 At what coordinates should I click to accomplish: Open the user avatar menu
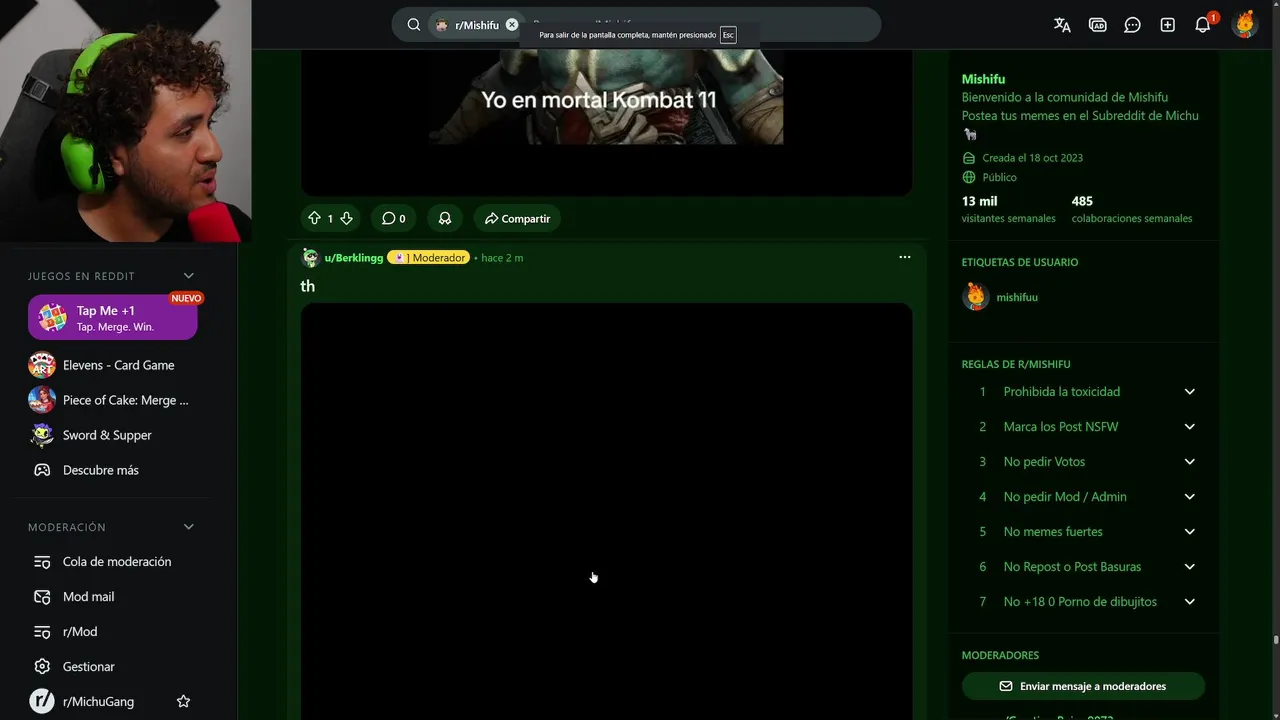click(x=1244, y=25)
